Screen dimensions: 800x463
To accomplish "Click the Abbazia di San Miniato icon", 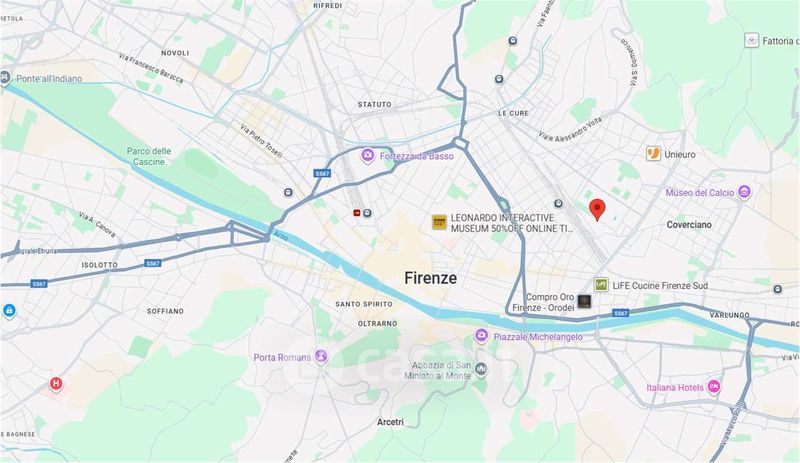I will coord(481,369).
